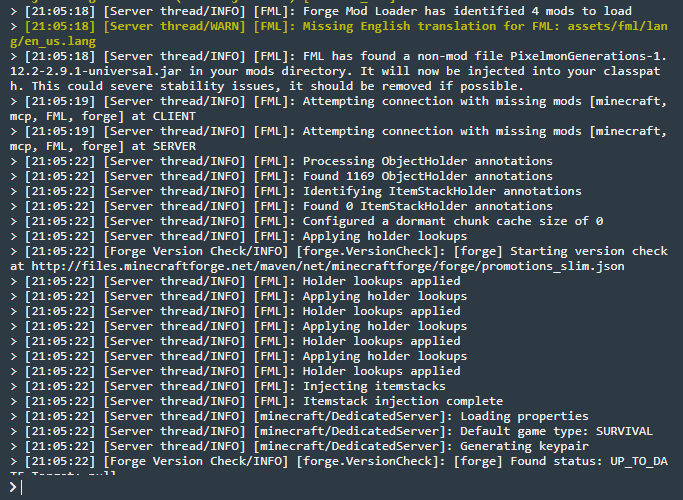Select the DedicatedServer 'Loading properties' line

pyautogui.click(x=299, y=416)
